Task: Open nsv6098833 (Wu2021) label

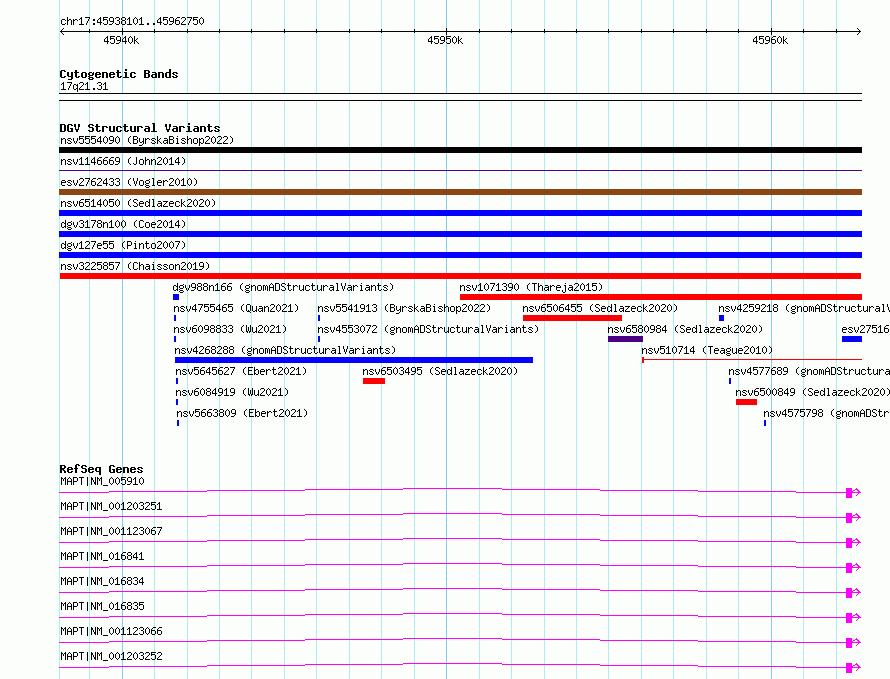Action: [230, 329]
